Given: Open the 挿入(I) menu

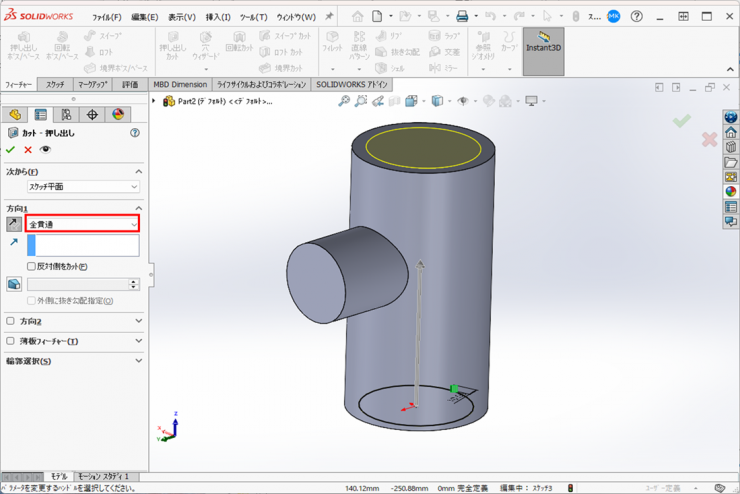Looking at the screenshot, I should 217,17.
